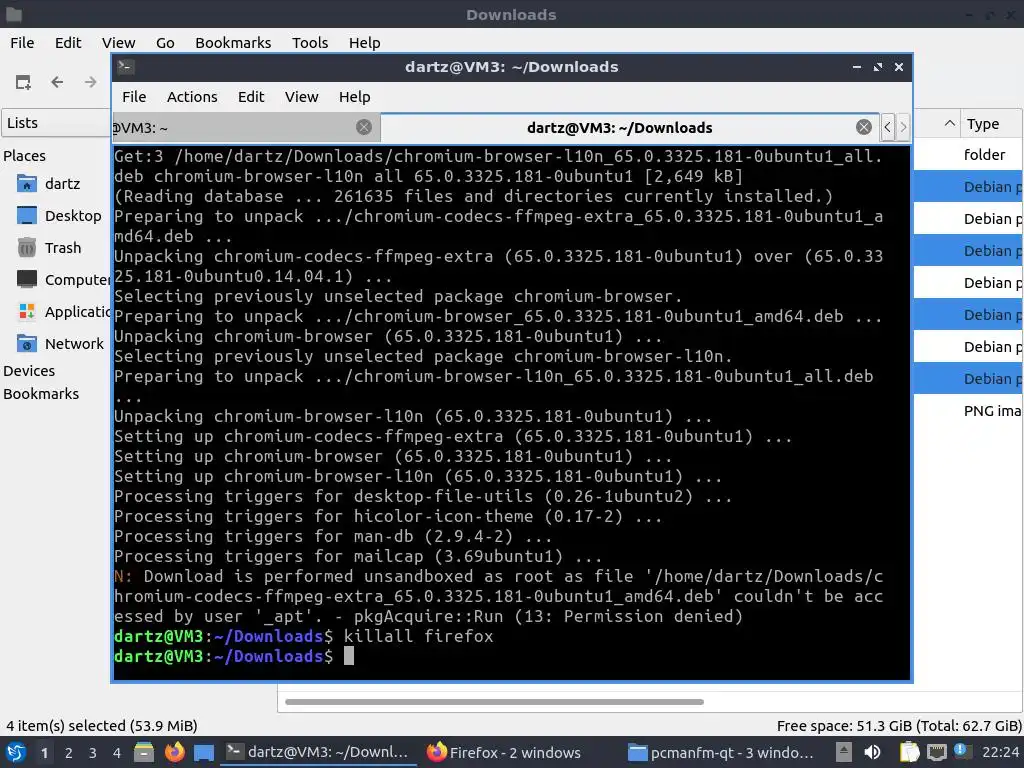The image size is (1024, 768).
Task: Click the network monitor tray icon
Action: (x=936, y=752)
